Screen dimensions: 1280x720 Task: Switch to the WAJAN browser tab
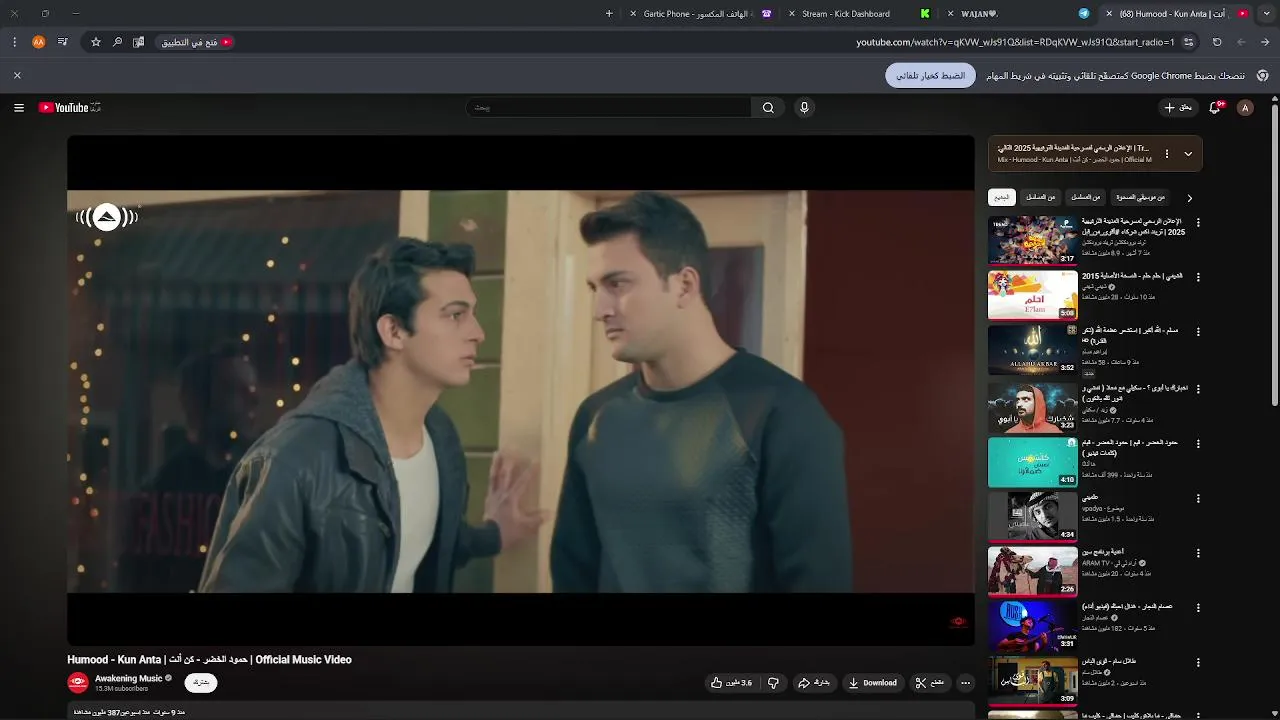[1018, 14]
